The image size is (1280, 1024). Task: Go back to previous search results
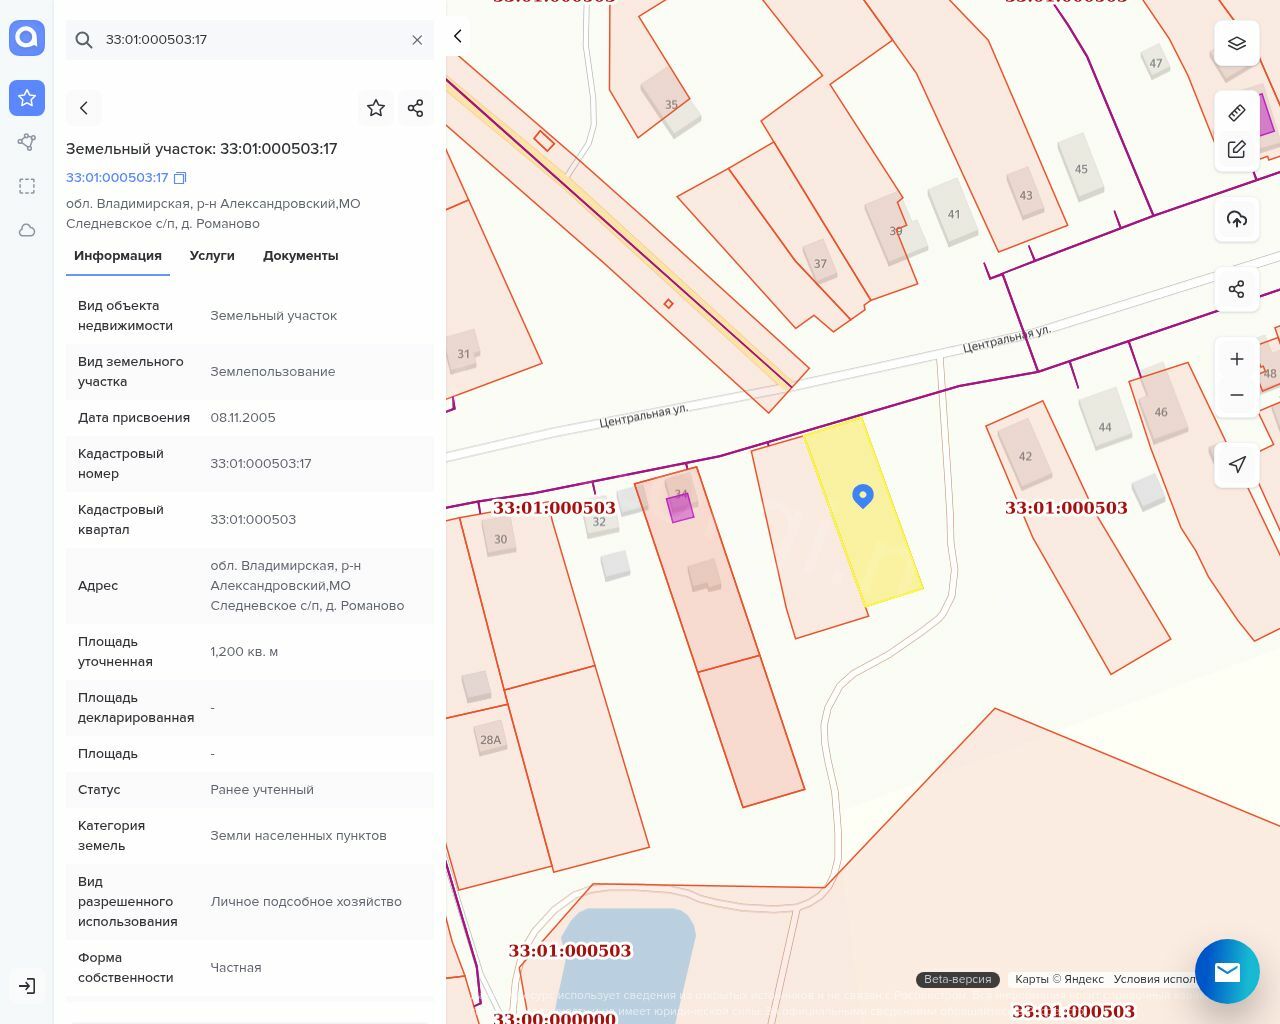point(84,108)
